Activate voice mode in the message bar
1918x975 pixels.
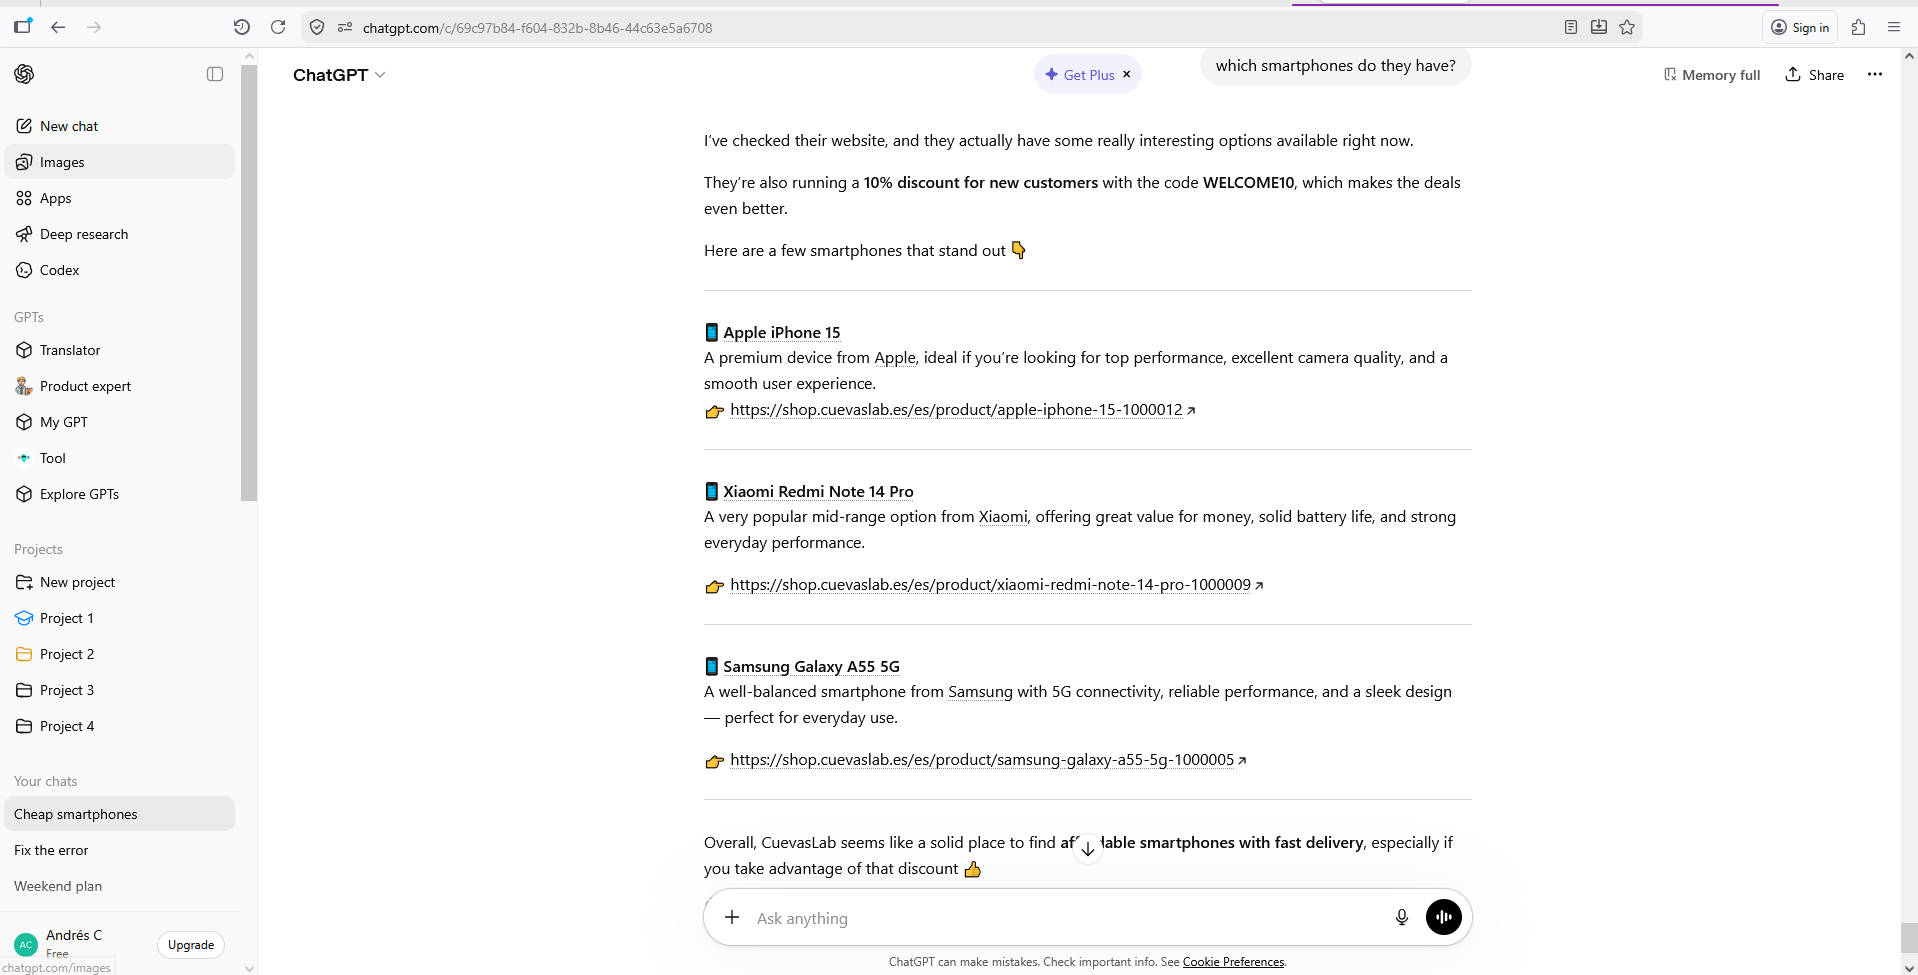click(x=1442, y=917)
